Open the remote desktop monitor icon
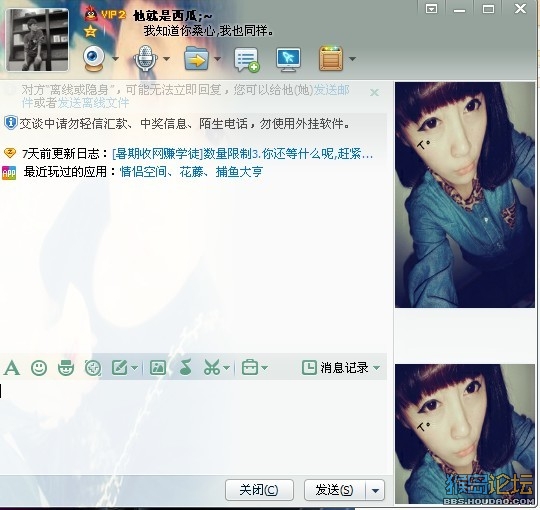The width and height of the screenshot is (540, 510). tap(289, 60)
